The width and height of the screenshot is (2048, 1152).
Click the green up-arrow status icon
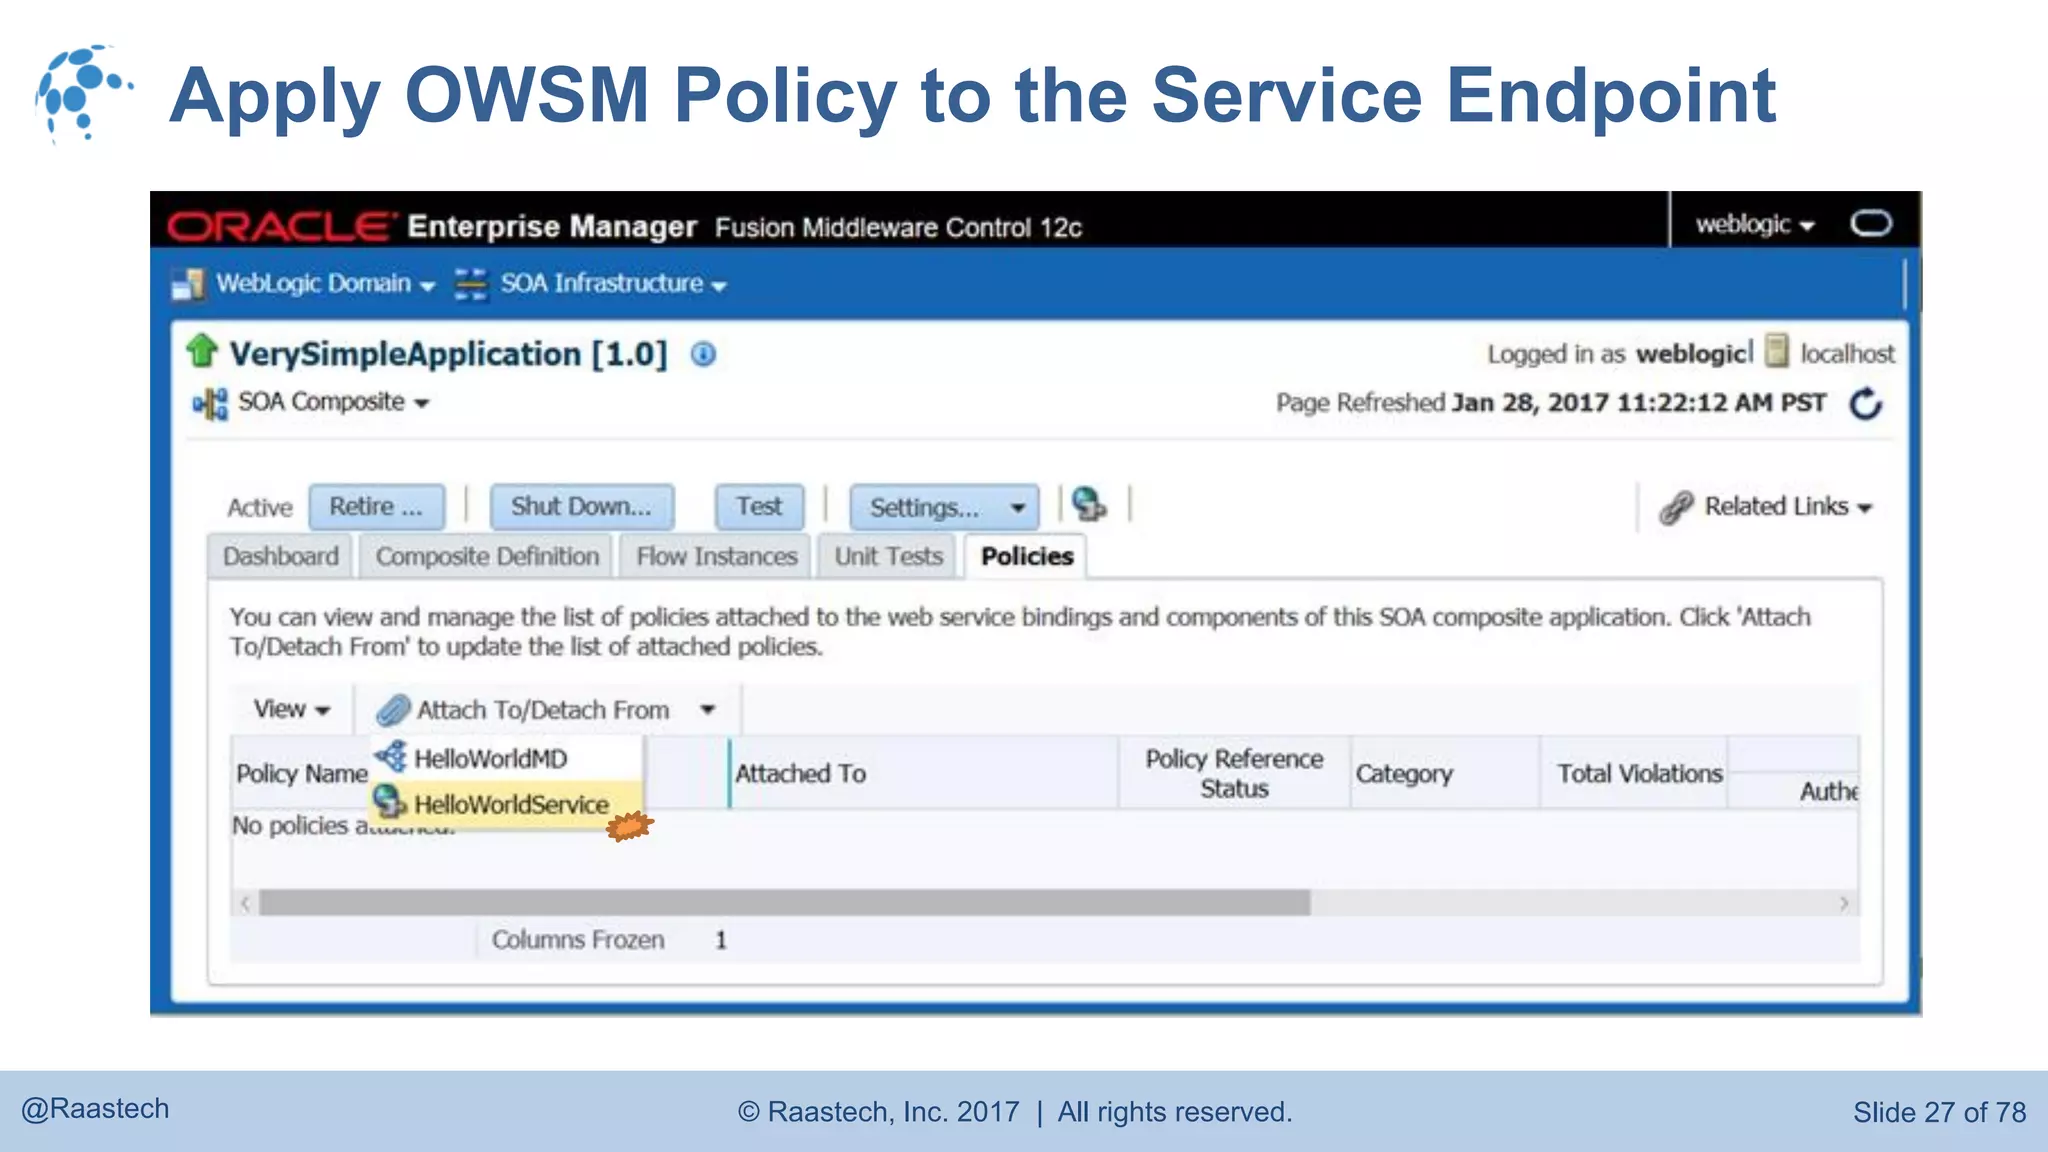[x=202, y=351]
